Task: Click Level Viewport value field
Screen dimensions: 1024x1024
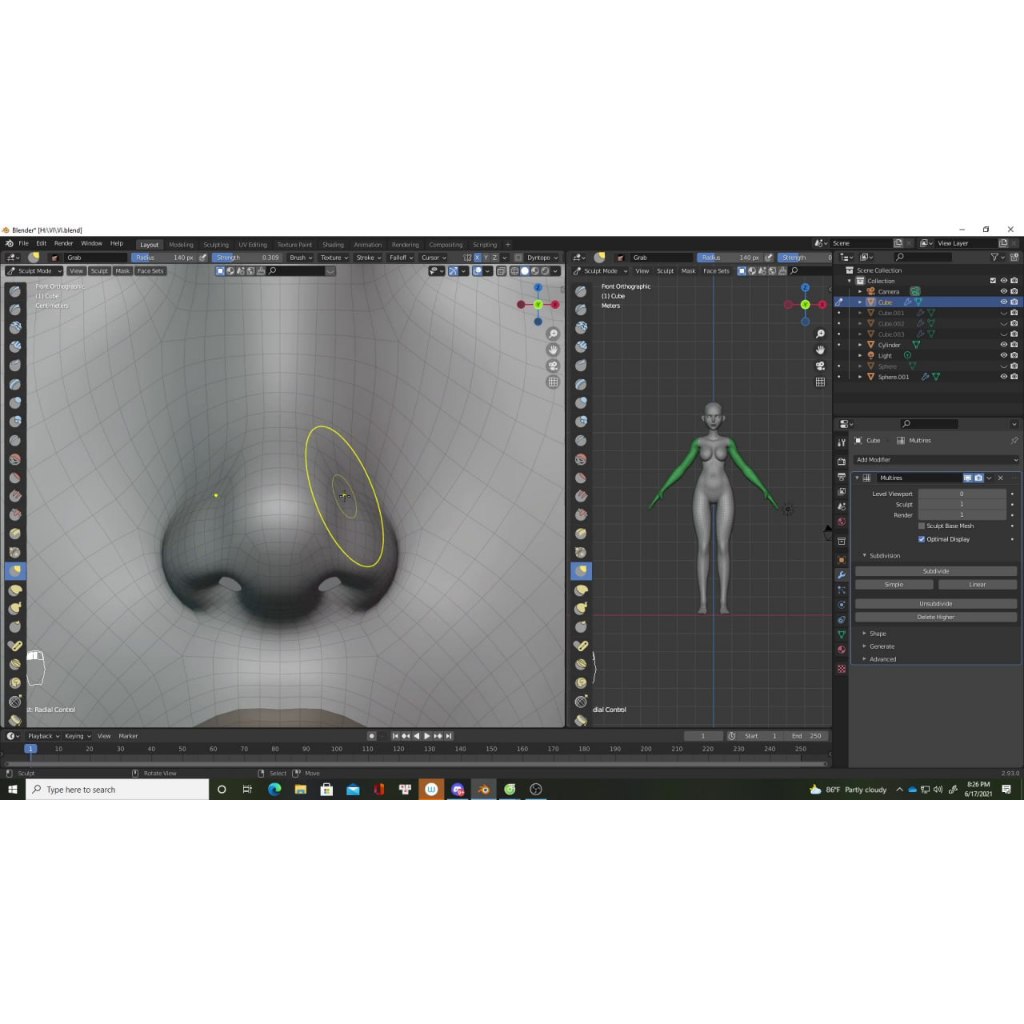Action: click(x=961, y=494)
